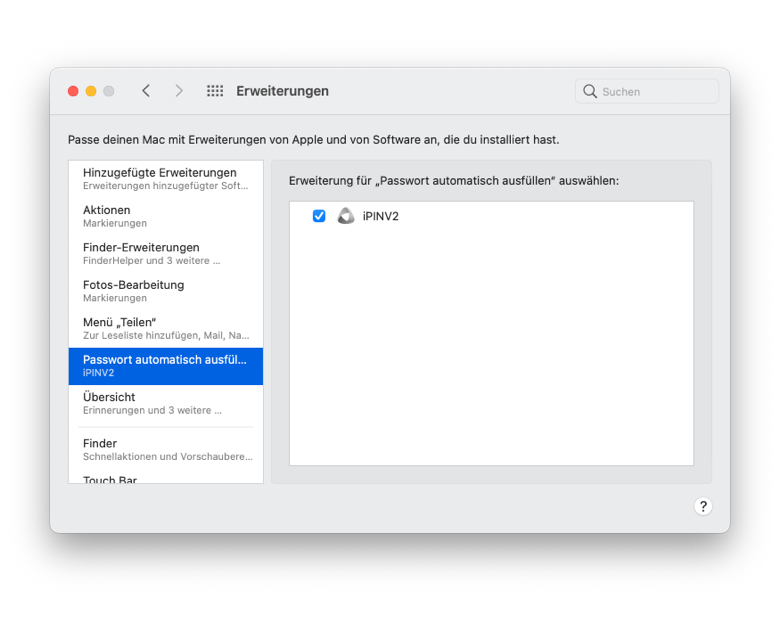Open Menü „Teilen“ category

tap(166, 328)
